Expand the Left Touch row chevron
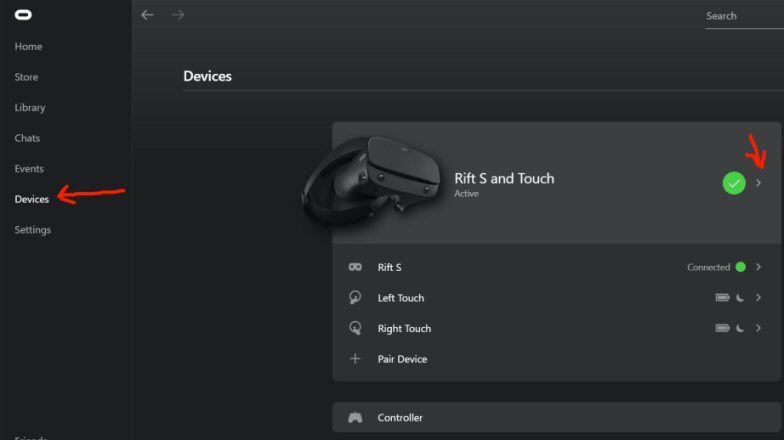The height and width of the screenshot is (440, 784). tap(758, 298)
